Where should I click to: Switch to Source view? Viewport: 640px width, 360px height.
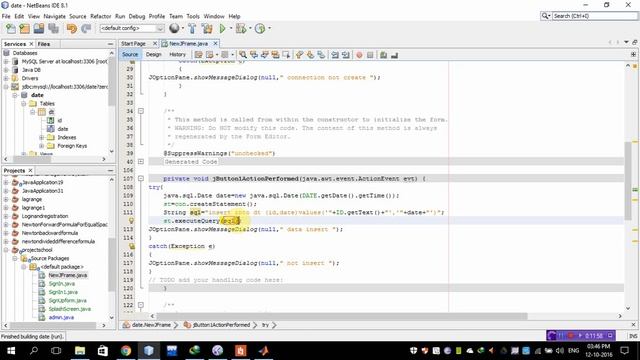click(130, 54)
